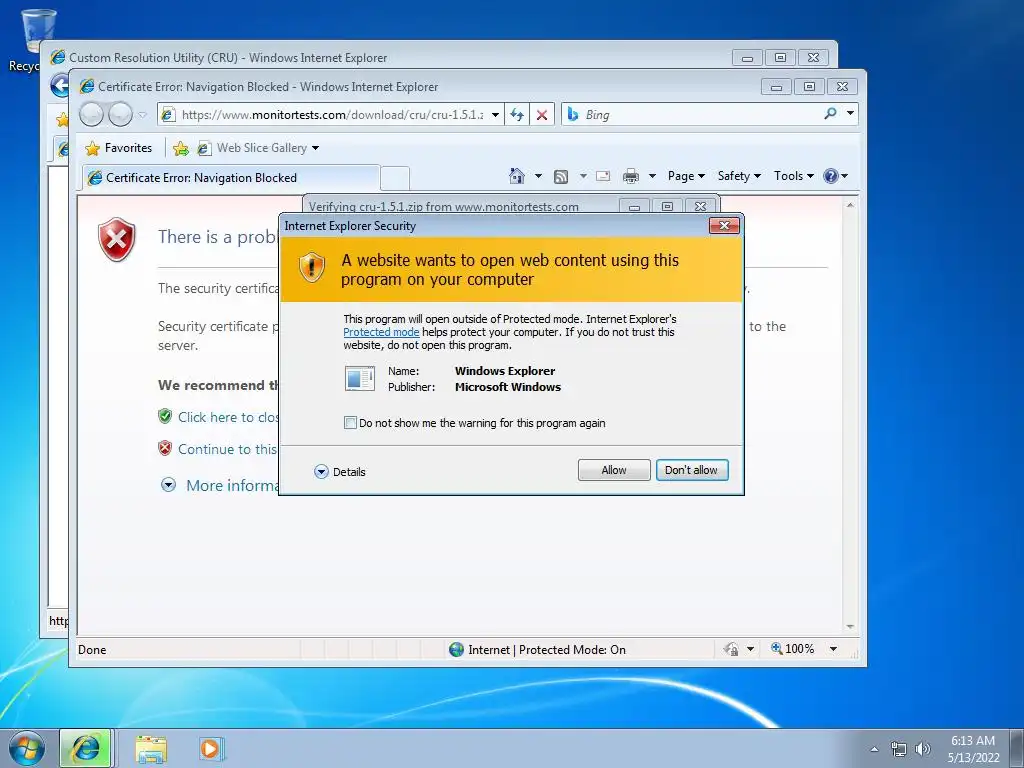Open Web Slice Gallery
Screen dimensions: 1024x768
[259, 148]
